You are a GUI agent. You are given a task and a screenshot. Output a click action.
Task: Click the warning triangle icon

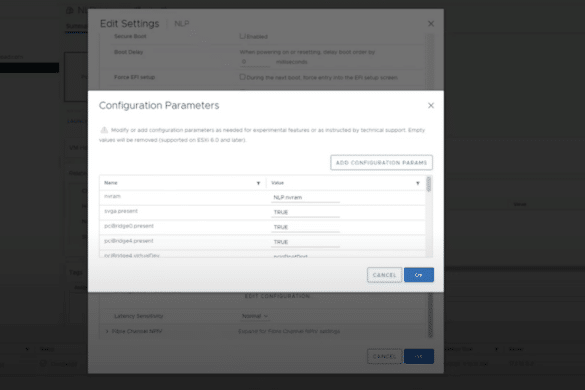click(x=104, y=130)
